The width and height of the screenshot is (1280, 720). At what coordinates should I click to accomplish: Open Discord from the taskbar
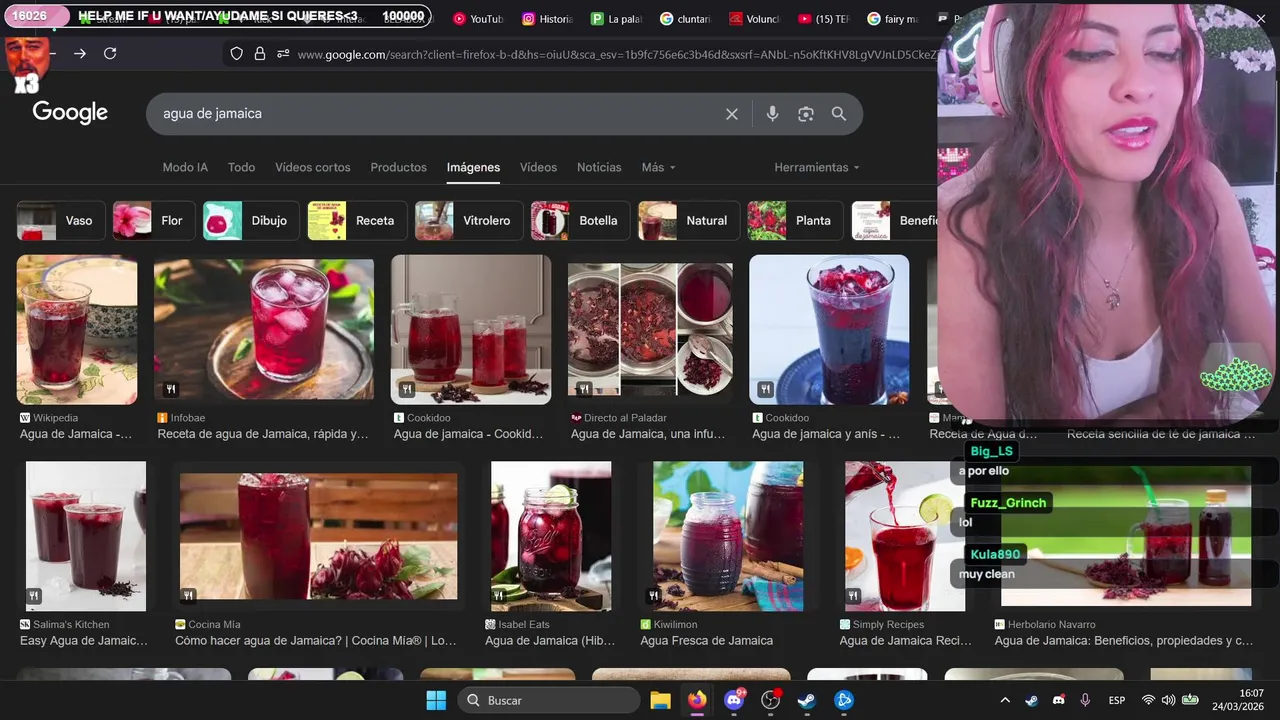coord(734,700)
